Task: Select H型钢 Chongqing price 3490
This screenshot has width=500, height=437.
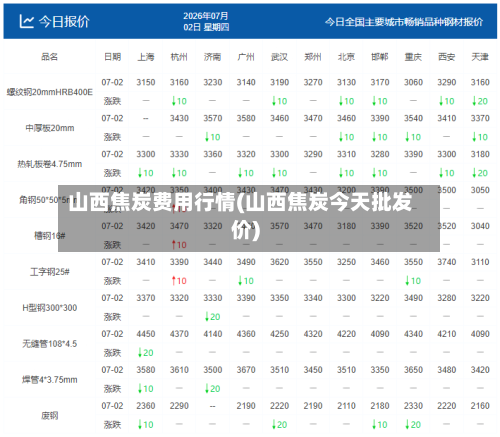Action: (413, 298)
